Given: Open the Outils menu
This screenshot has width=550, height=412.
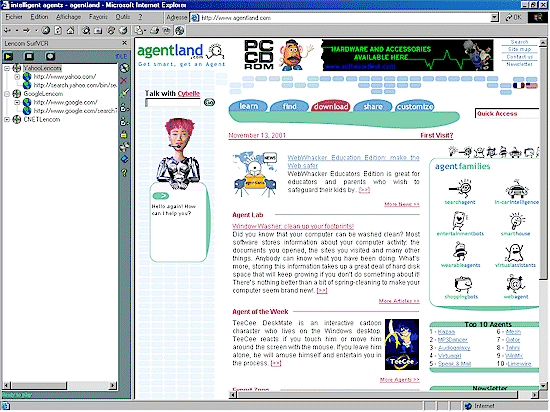Looking at the screenshot, I should pyautogui.click(x=123, y=17).
